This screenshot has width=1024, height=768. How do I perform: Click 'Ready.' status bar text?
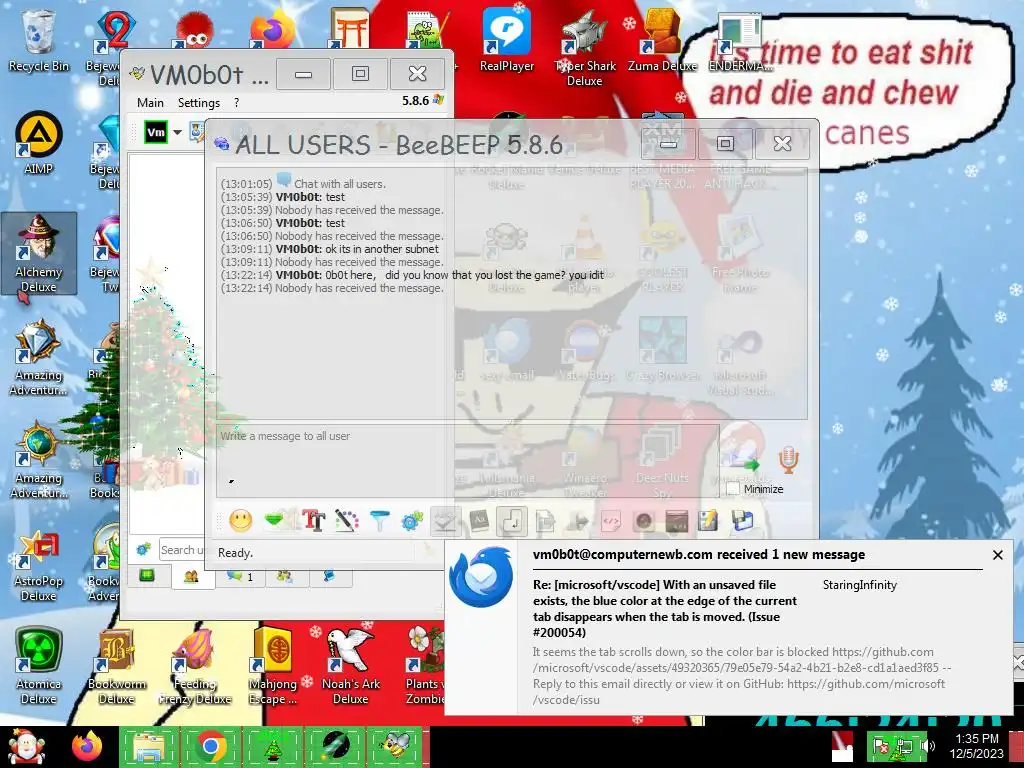[235, 552]
